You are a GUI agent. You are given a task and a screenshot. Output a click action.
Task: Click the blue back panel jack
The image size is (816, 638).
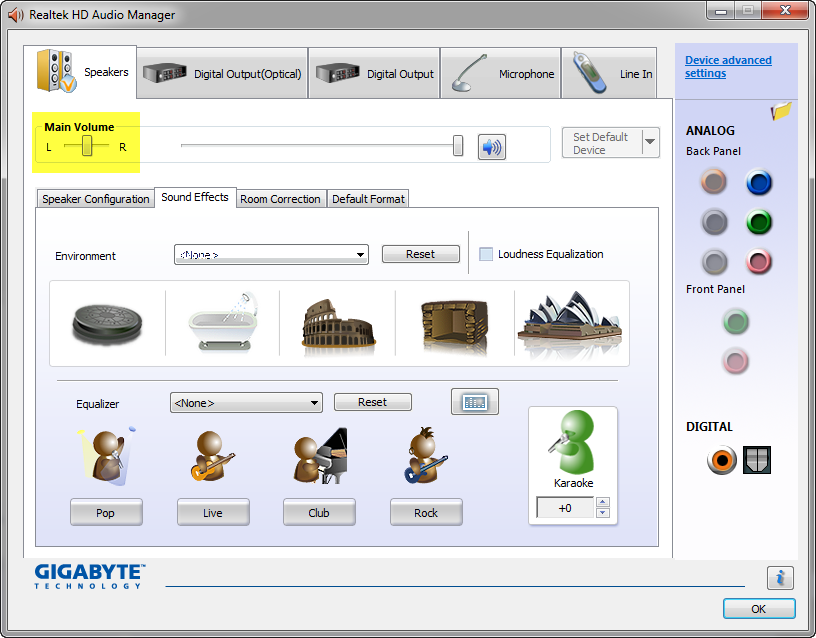coord(759,182)
